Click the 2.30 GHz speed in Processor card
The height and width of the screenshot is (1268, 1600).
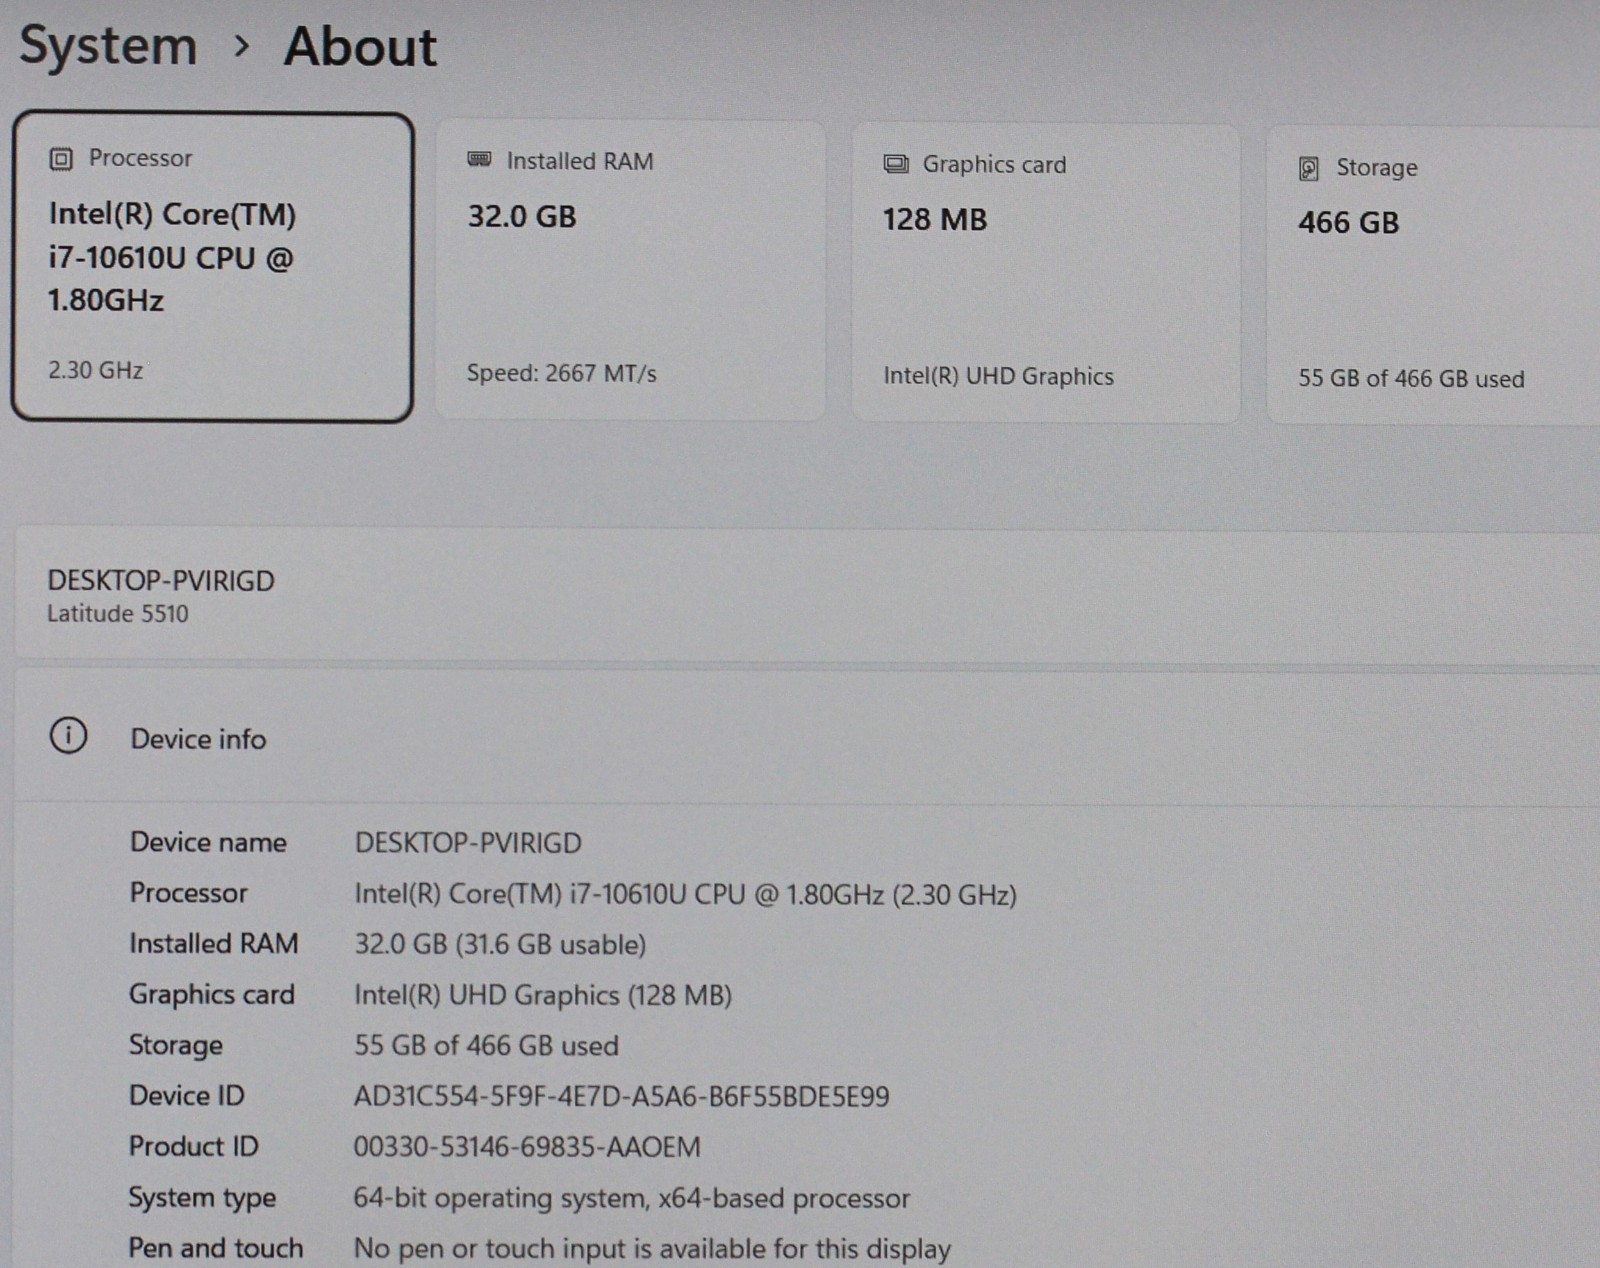pyautogui.click(x=96, y=370)
